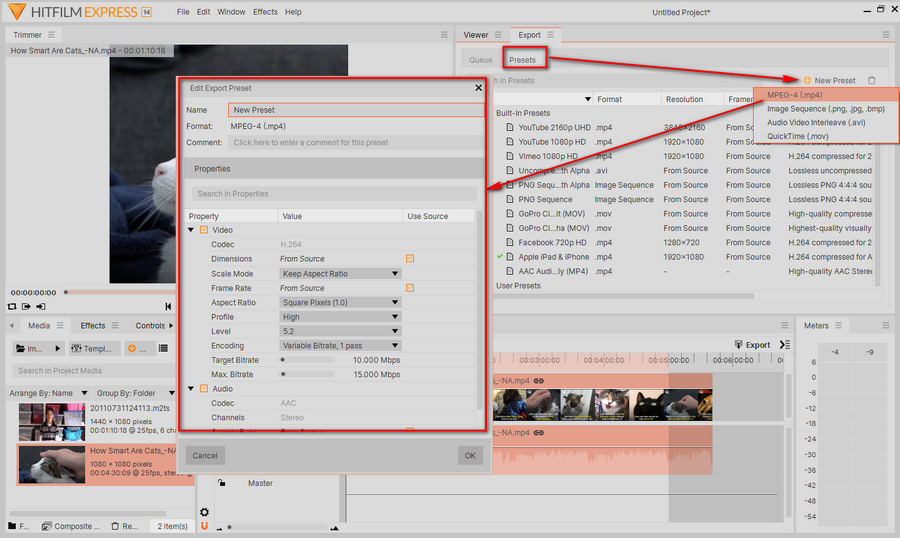900x538 pixels.
Task: Open the Viewer tab menu icon
Action: 498,35
